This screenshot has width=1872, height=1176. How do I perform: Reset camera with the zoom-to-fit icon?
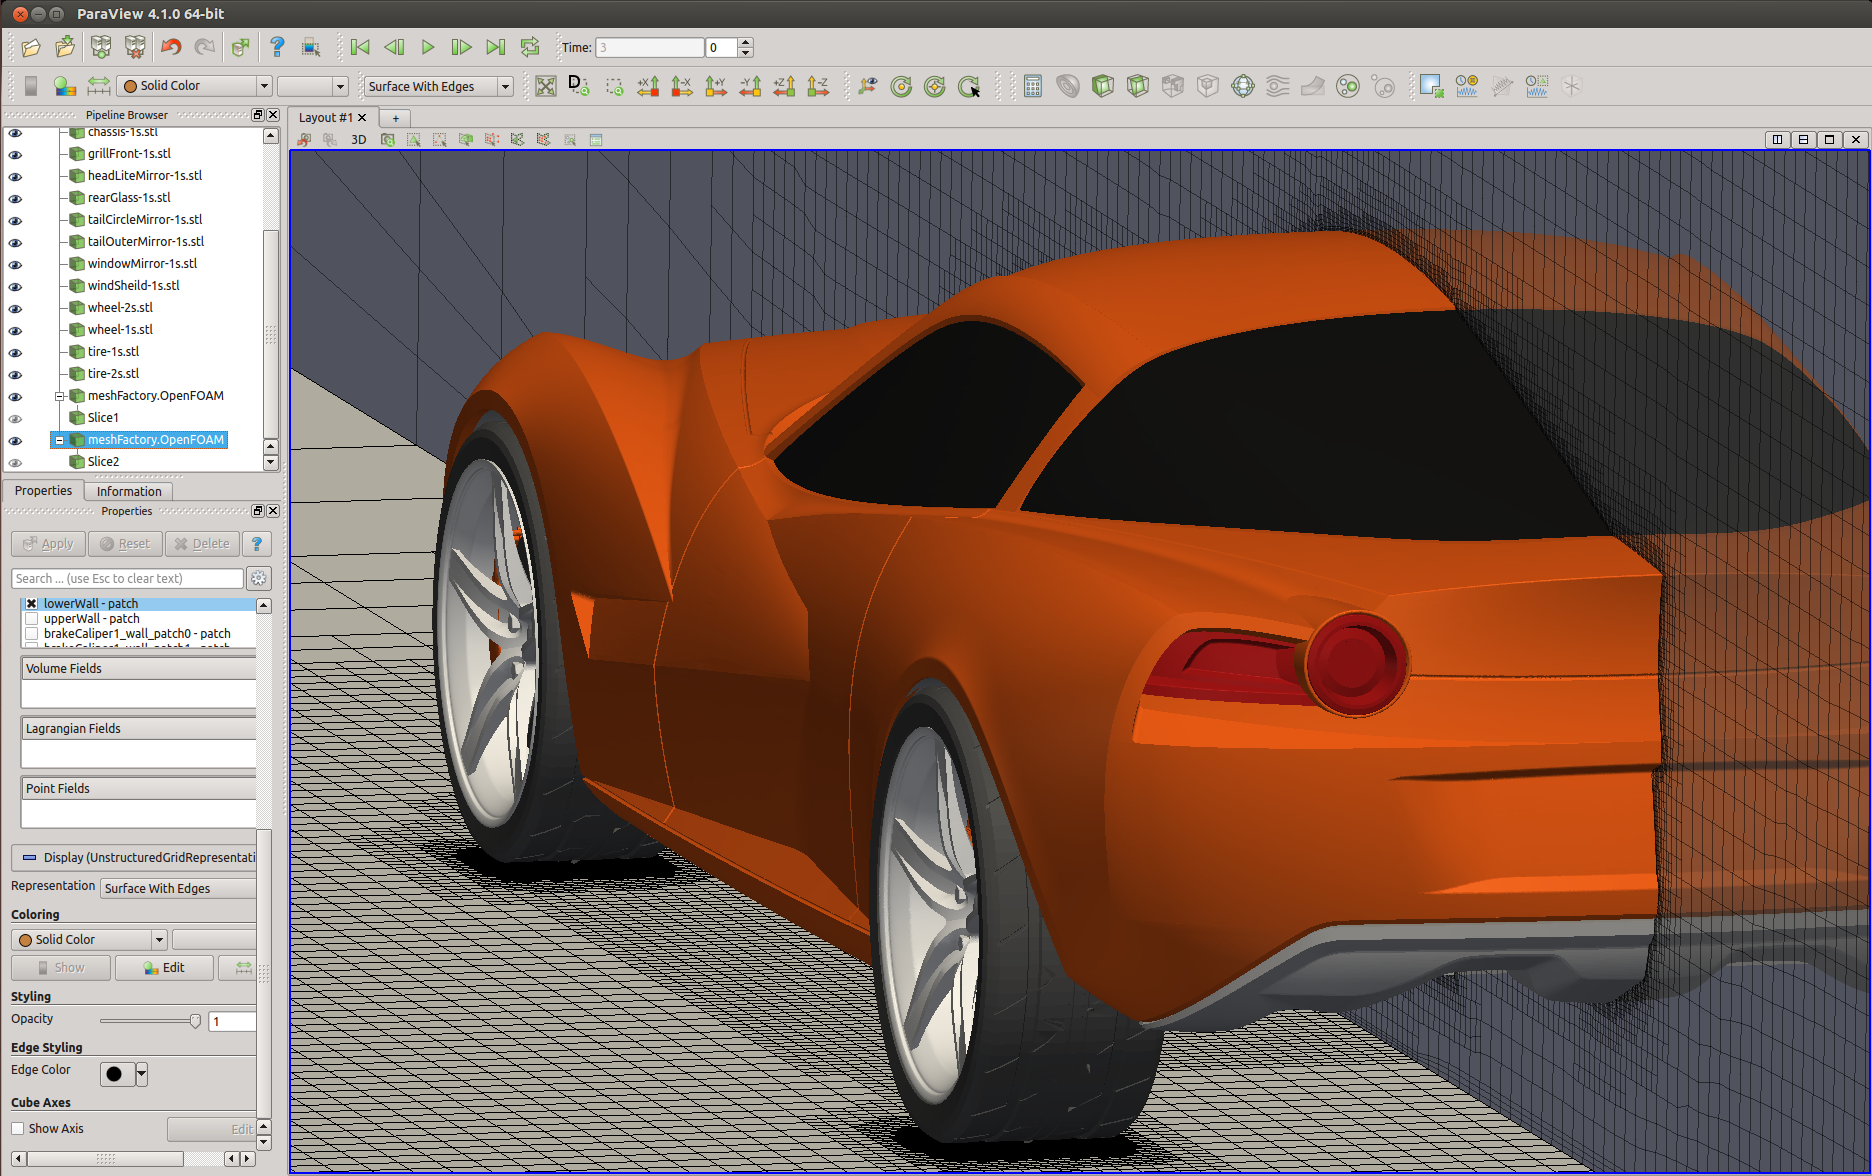pos(545,87)
